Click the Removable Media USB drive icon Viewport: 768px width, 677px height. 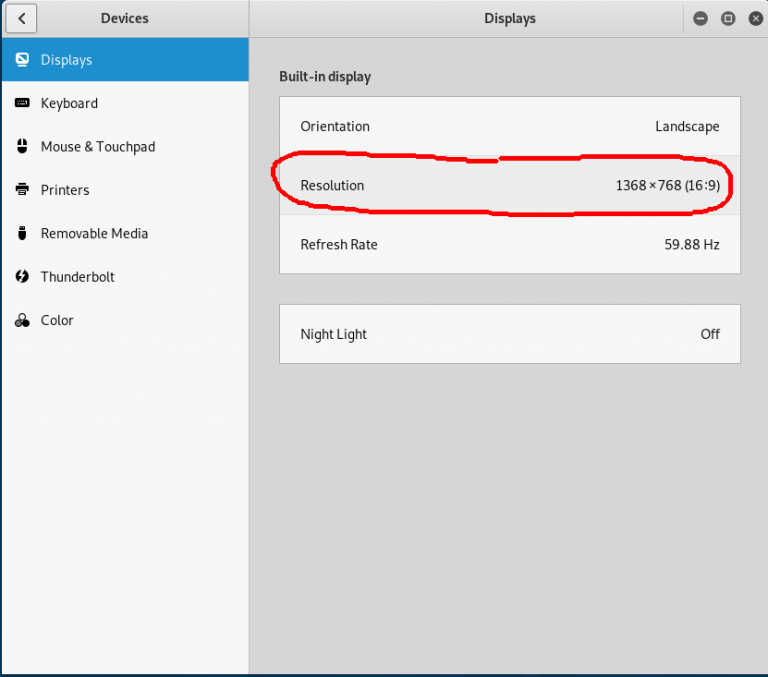(x=22, y=233)
